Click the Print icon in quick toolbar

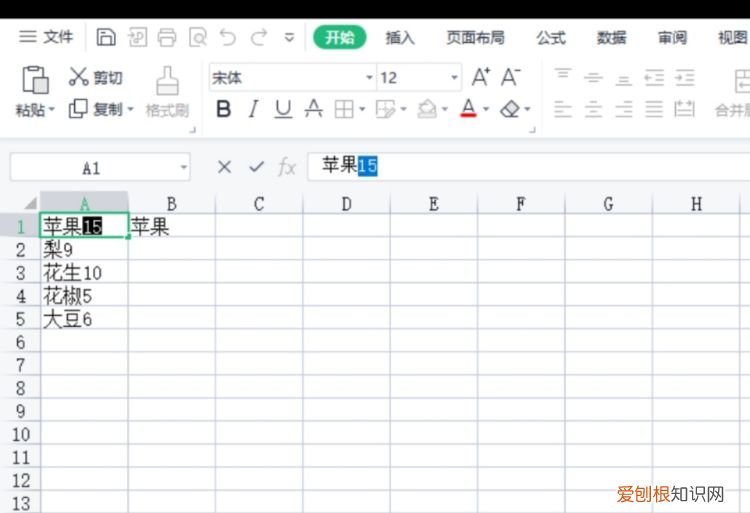tap(167, 38)
